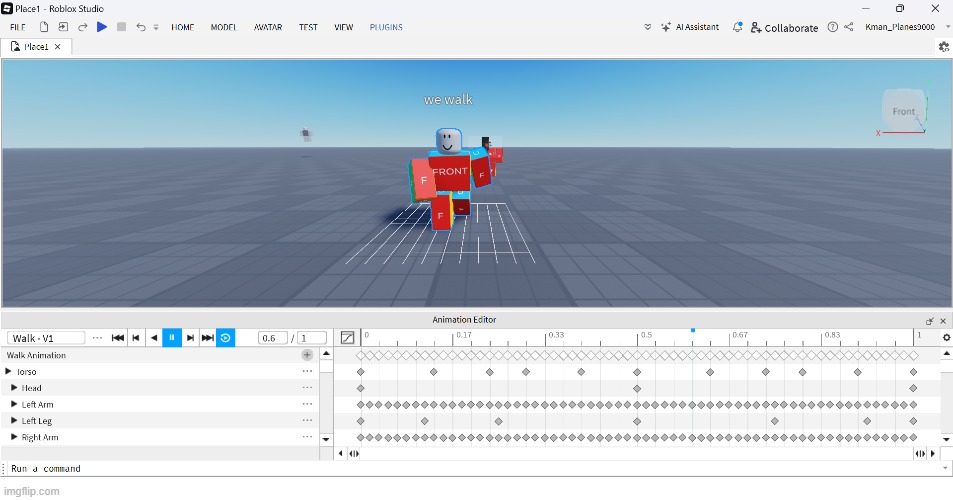Click the Undo arrow icon

click(x=141, y=27)
